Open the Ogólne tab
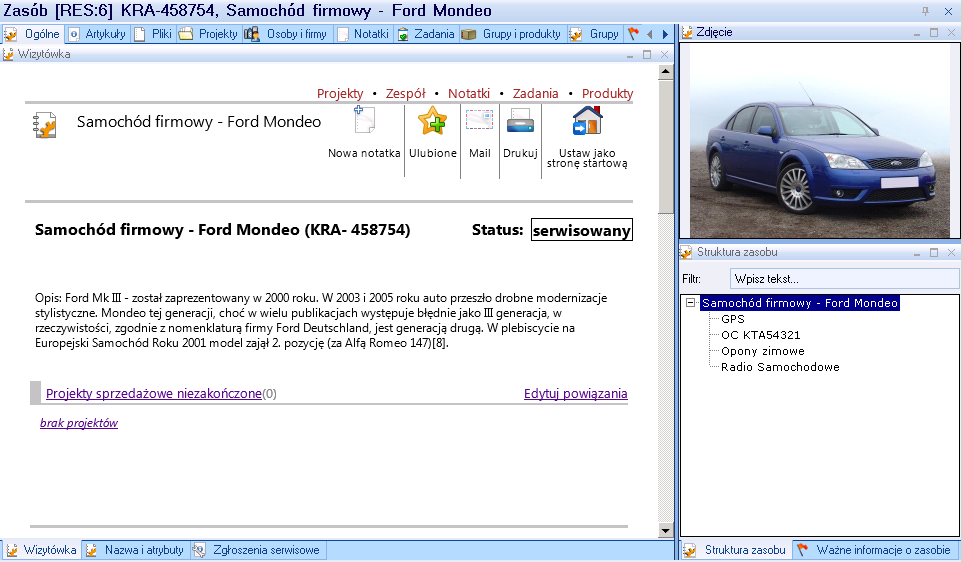The width and height of the screenshot is (963, 562). pyautogui.click(x=32, y=34)
